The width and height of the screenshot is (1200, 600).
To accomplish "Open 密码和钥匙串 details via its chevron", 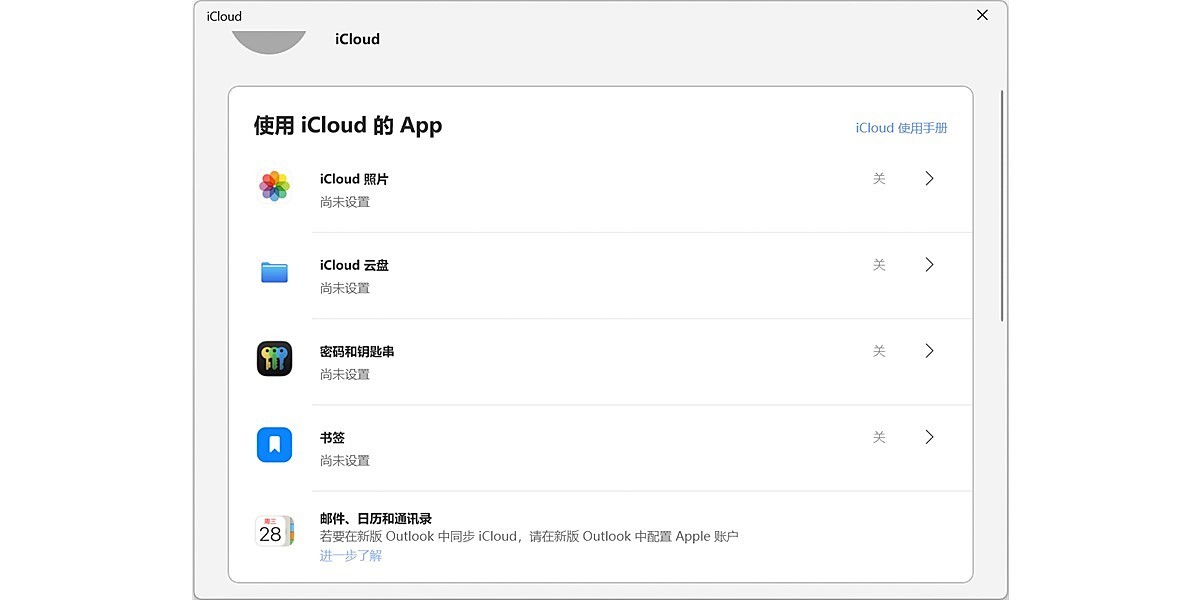I will 929,350.
